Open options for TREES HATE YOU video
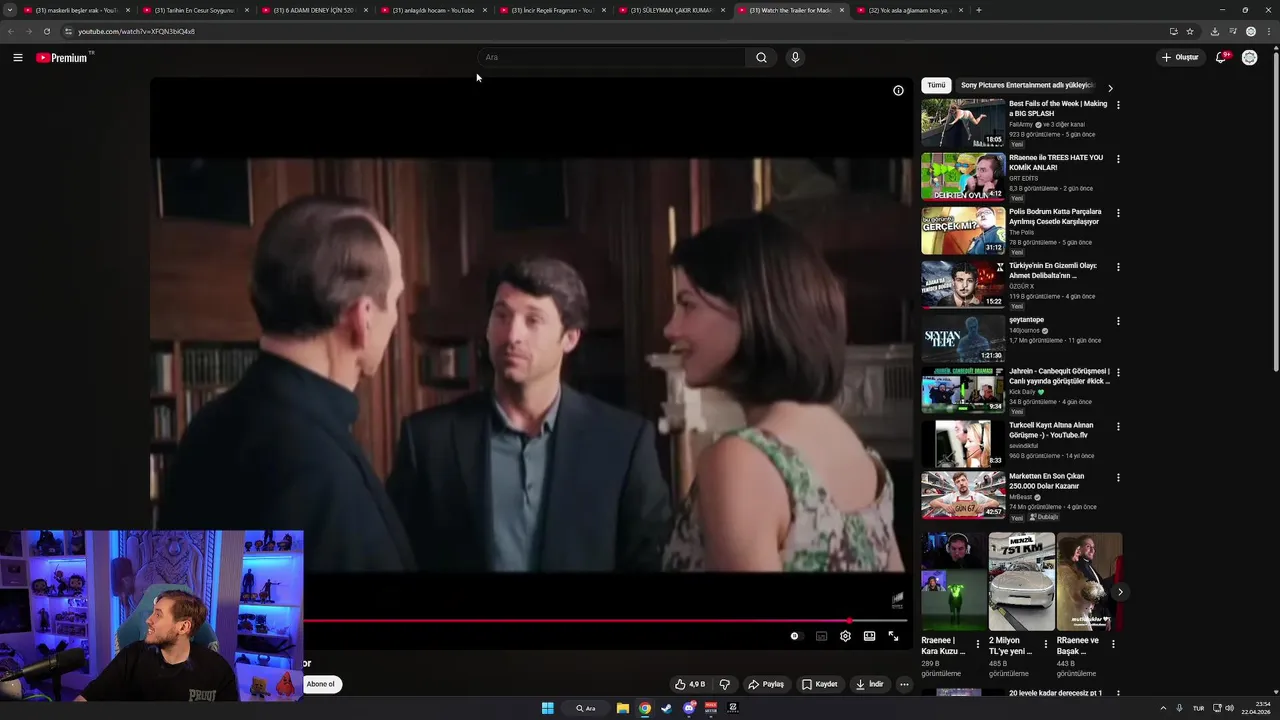 coord(1118,159)
